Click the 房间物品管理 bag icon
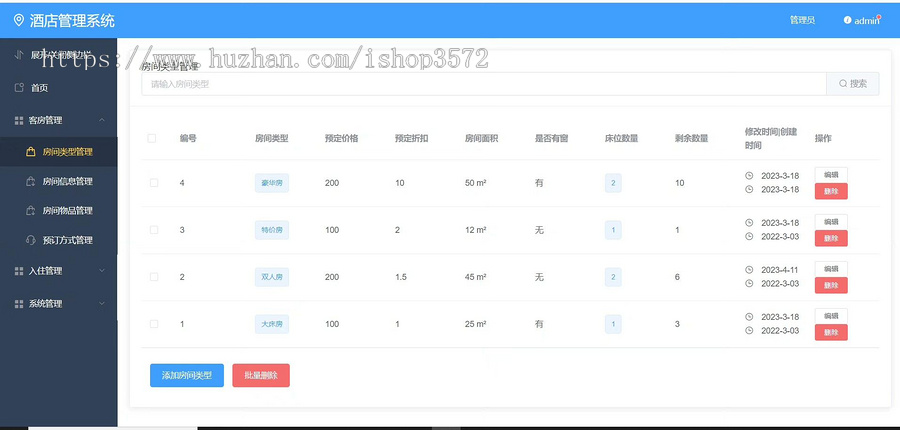Viewport: 900px width, 430px height. [31, 211]
